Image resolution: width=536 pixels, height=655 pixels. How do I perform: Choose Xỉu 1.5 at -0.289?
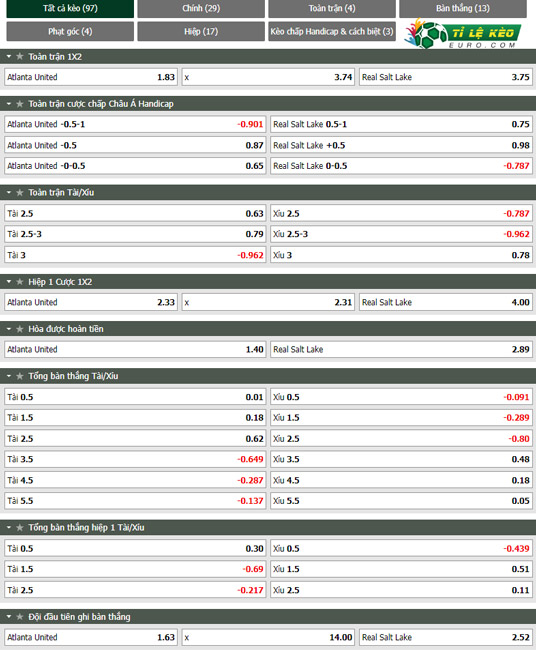click(x=401, y=418)
